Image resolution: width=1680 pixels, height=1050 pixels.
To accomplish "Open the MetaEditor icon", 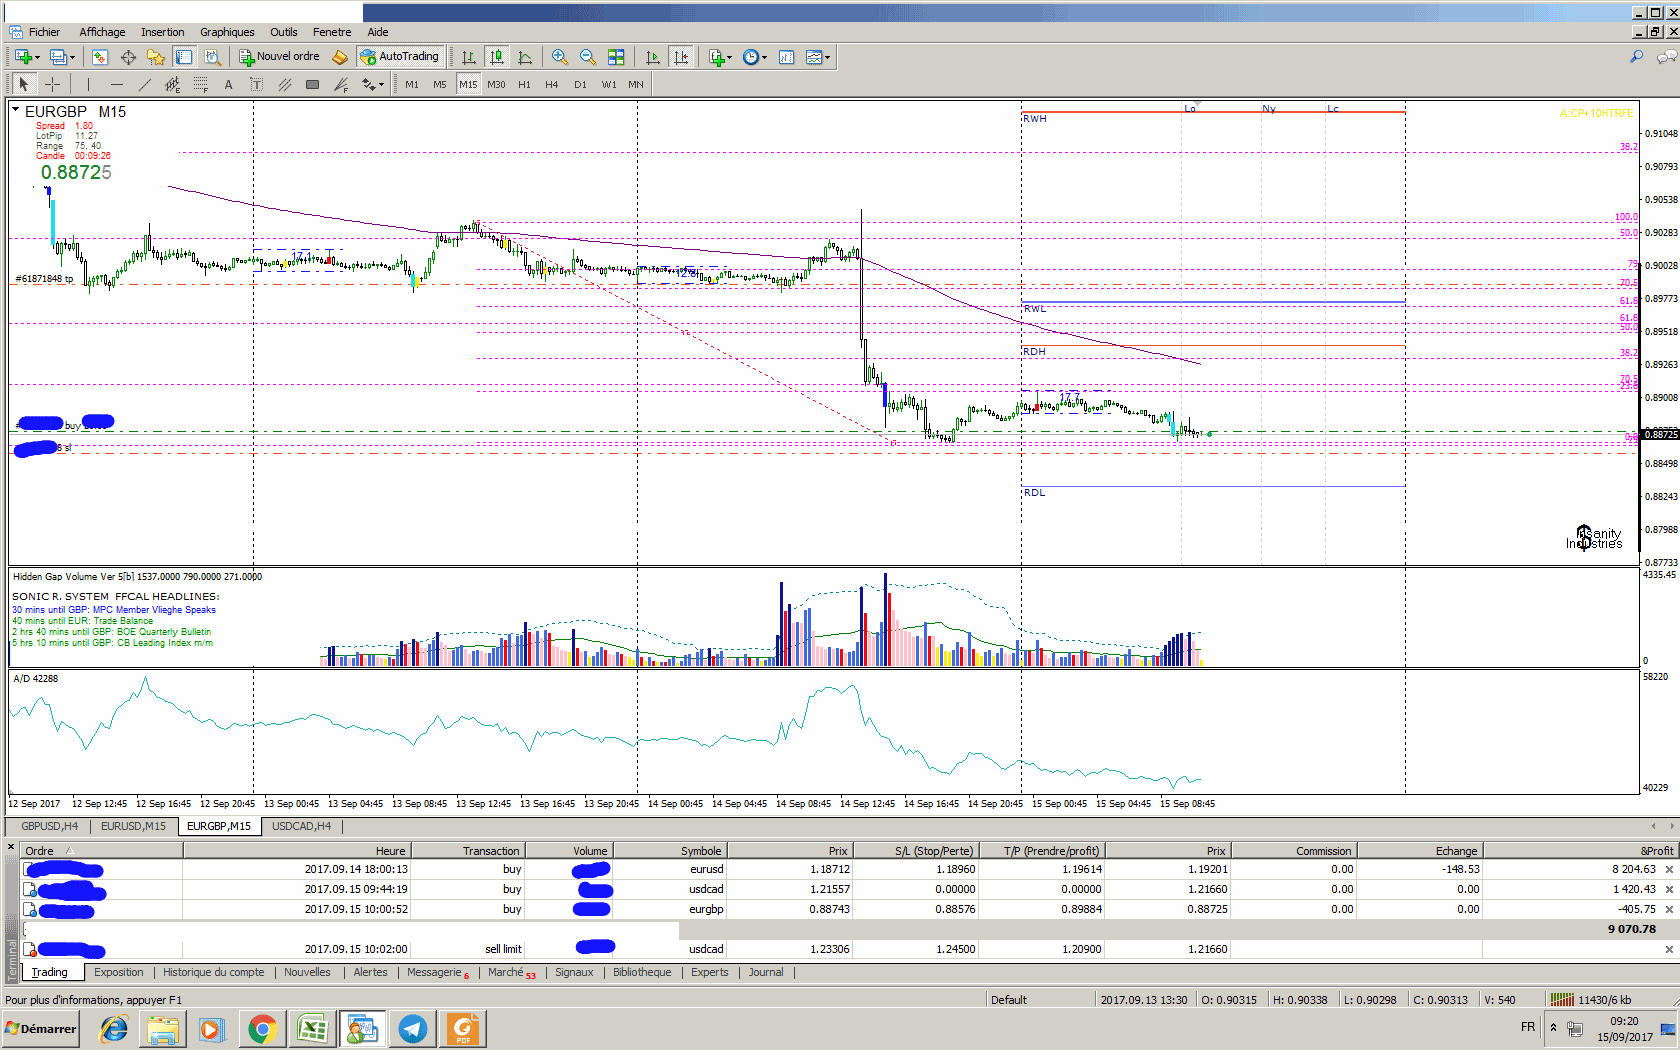I will pos(340,57).
